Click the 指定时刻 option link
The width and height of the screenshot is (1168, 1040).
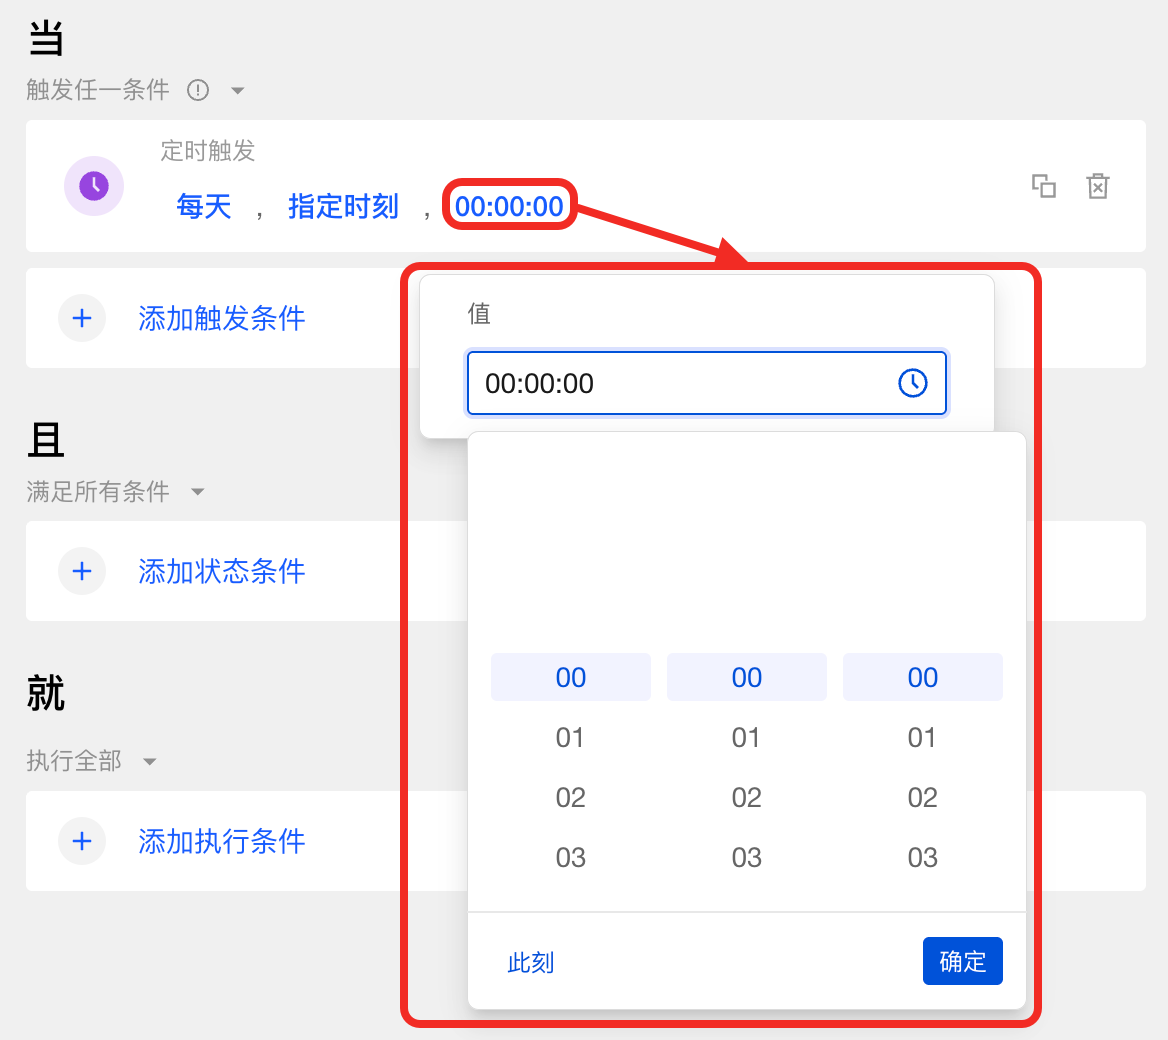[x=343, y=207]
